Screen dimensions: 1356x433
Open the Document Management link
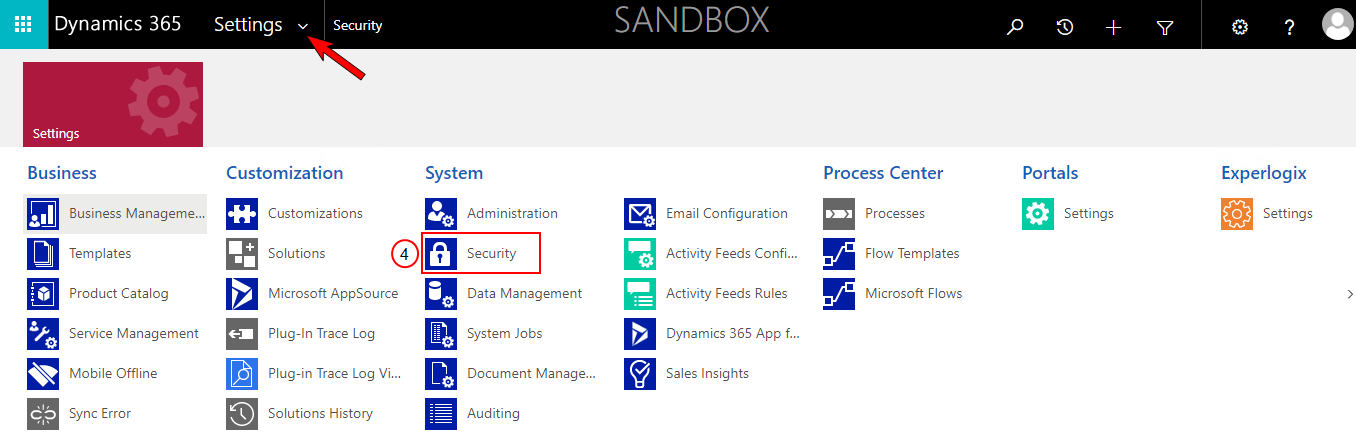tap(531, 374)
